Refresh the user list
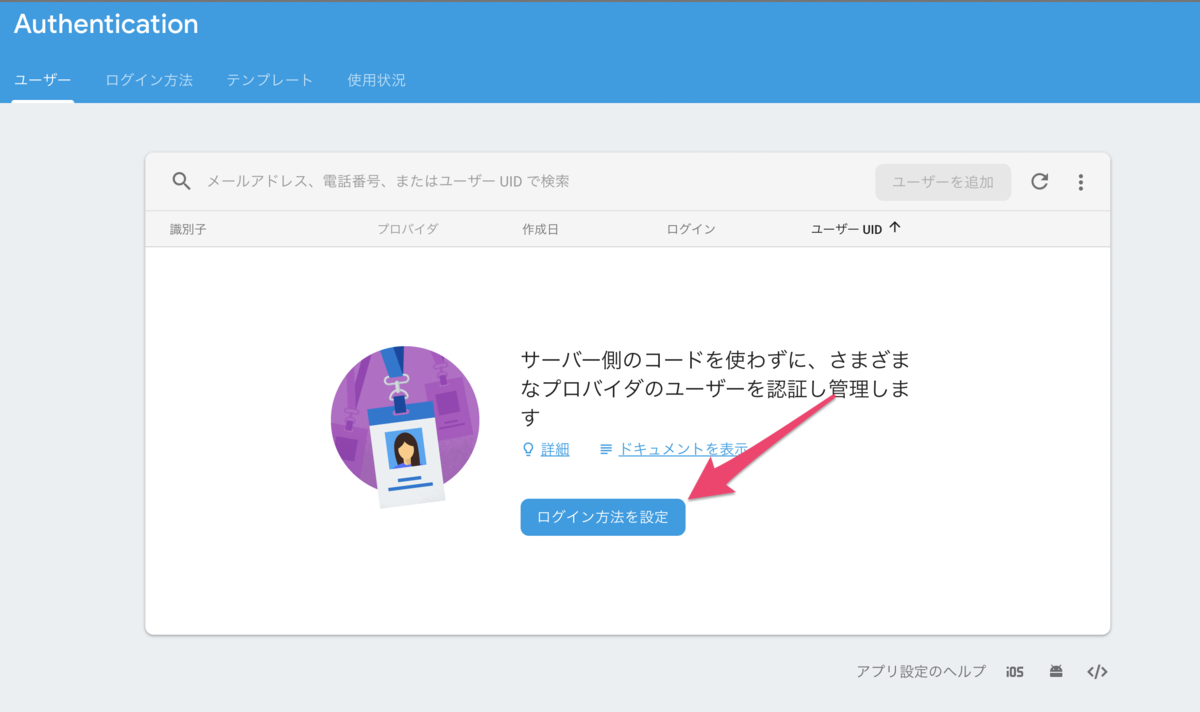Image resolution: width=1200 pixels, height=712 pixels. 1040,181
